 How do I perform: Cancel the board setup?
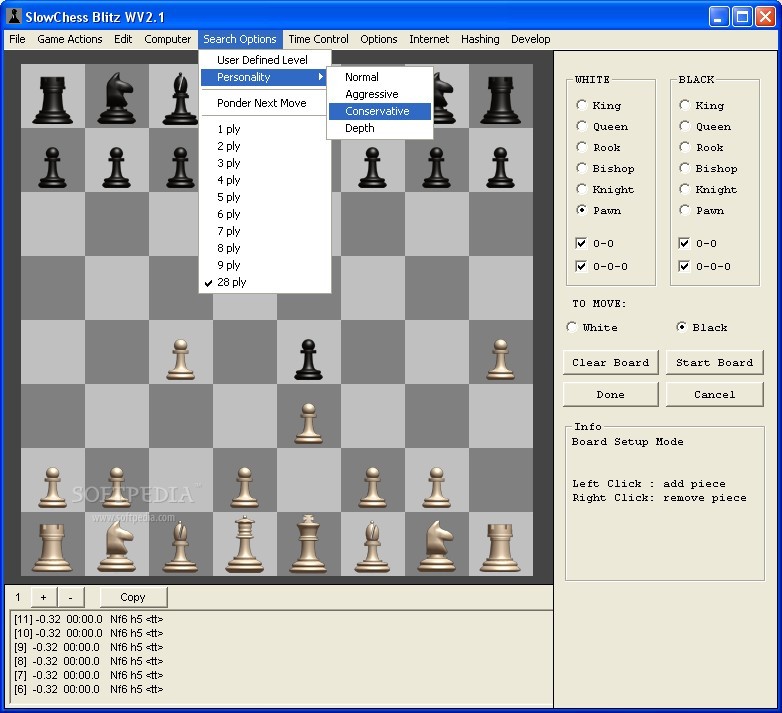[x=714, y=394]
